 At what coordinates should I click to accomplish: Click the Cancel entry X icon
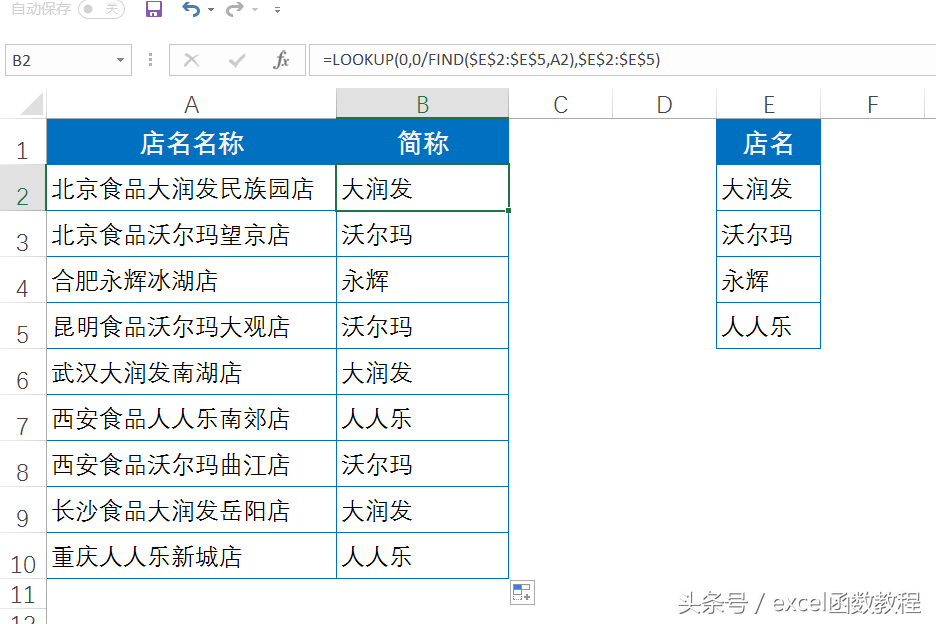192,60
